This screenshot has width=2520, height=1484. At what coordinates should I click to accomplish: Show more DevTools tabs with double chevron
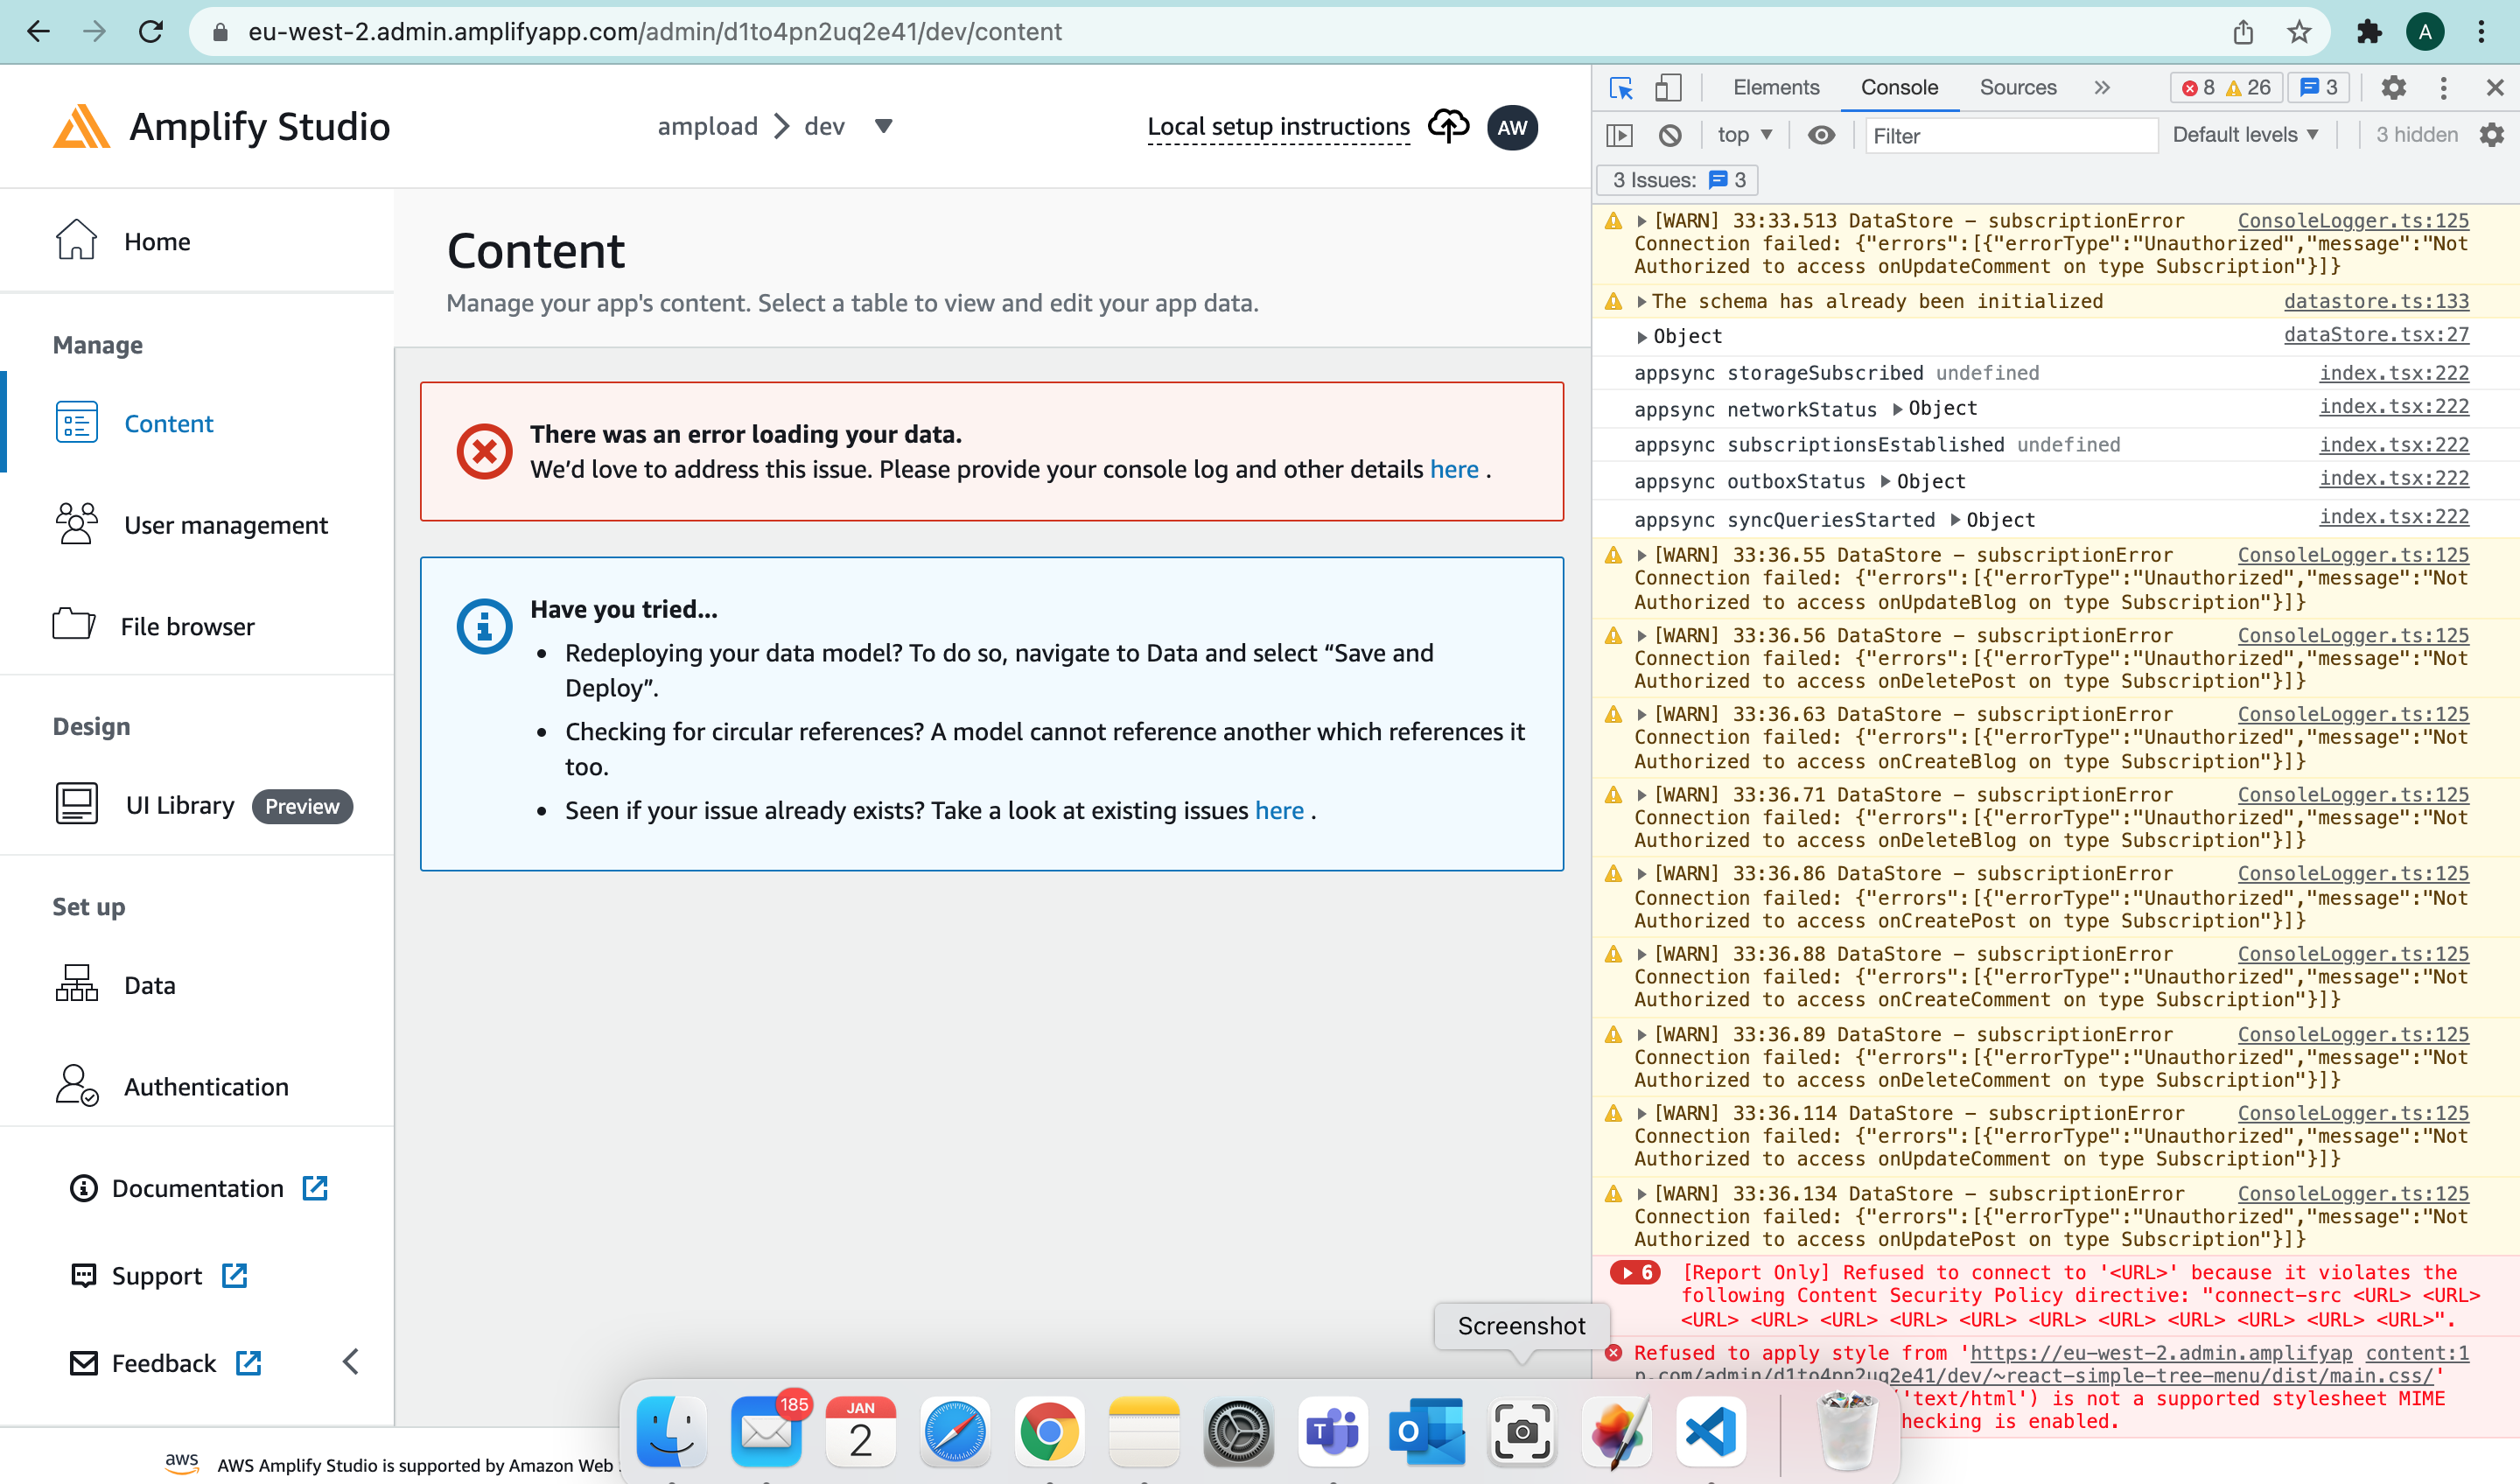(2102, 88)
